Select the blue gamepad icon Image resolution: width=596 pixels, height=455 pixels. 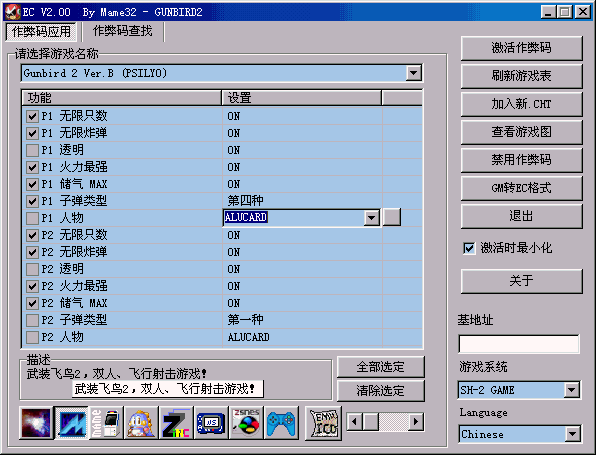point(281,423)
